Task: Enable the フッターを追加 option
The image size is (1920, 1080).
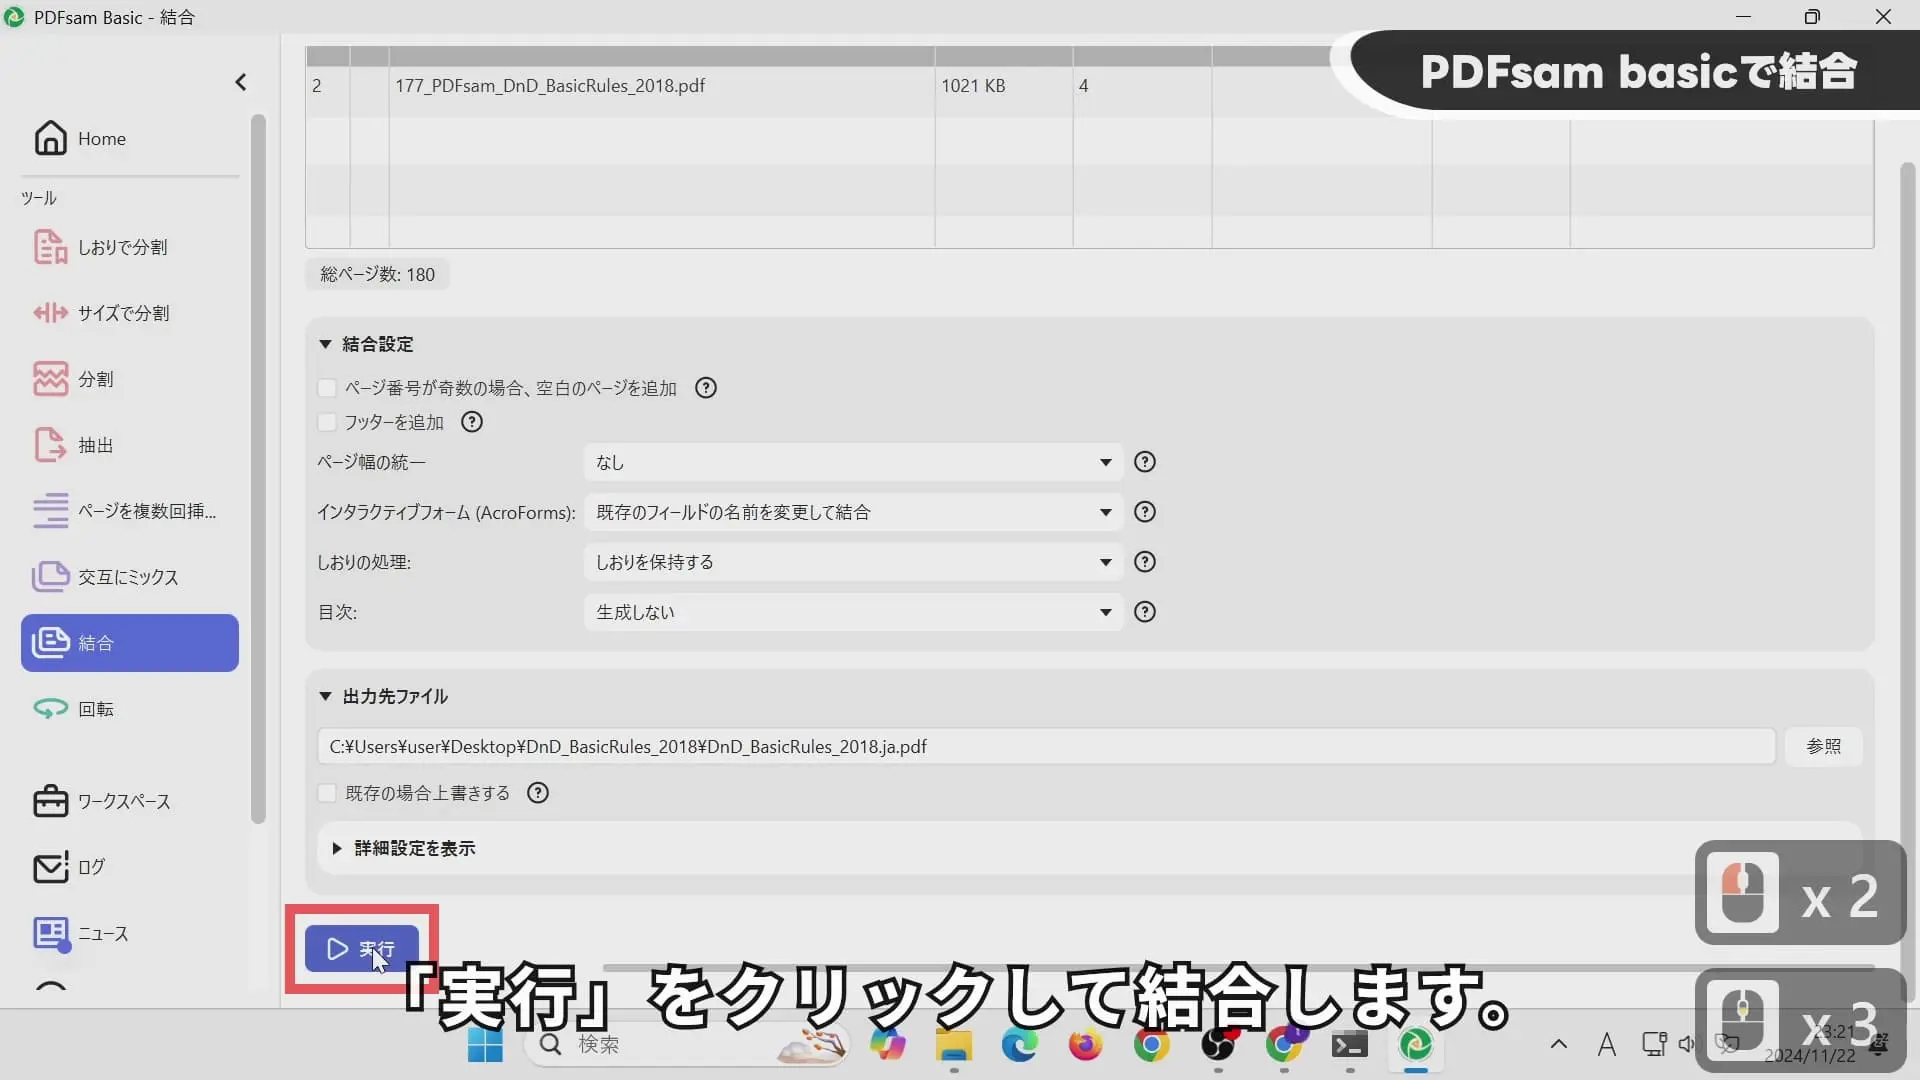Action: coord(327,422)
